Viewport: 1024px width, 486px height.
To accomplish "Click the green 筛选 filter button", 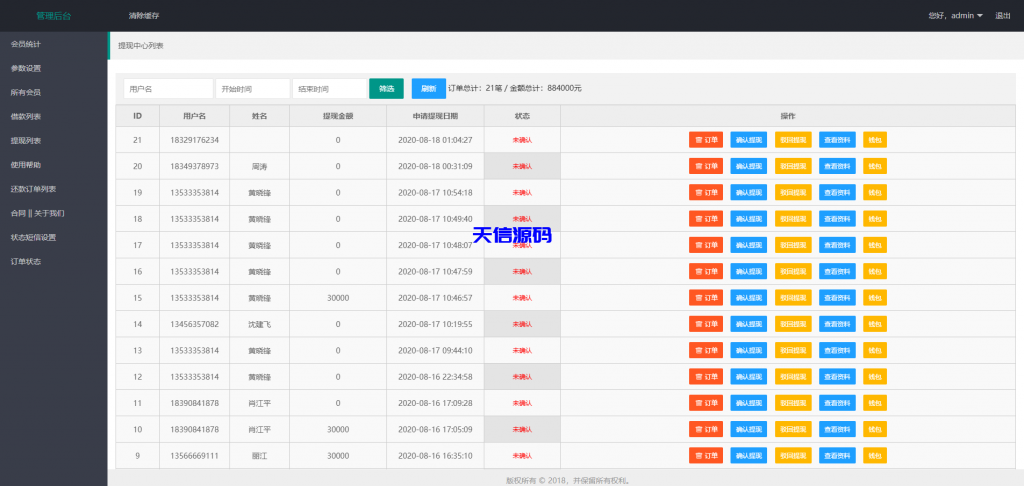I will [387, 88].
